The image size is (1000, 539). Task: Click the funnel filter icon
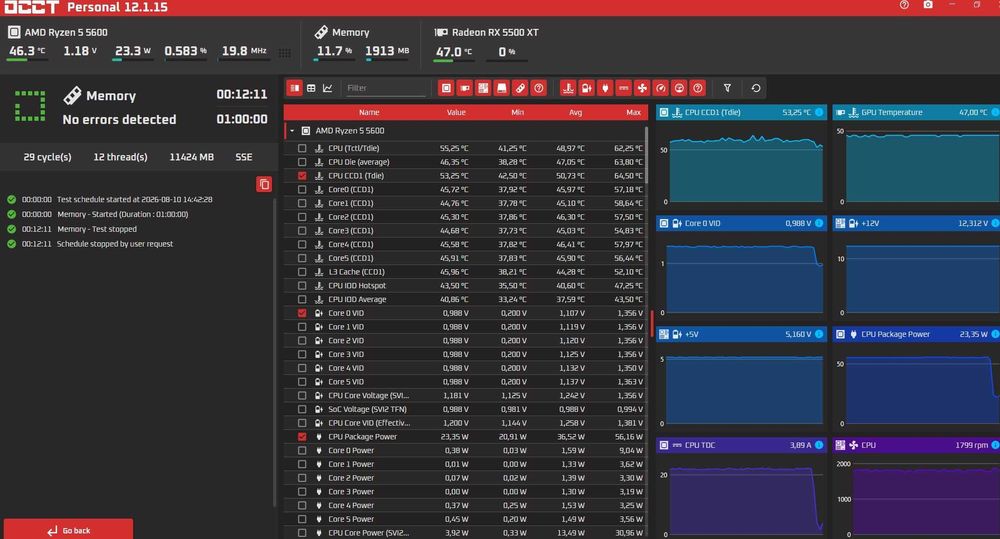(727, 88)
